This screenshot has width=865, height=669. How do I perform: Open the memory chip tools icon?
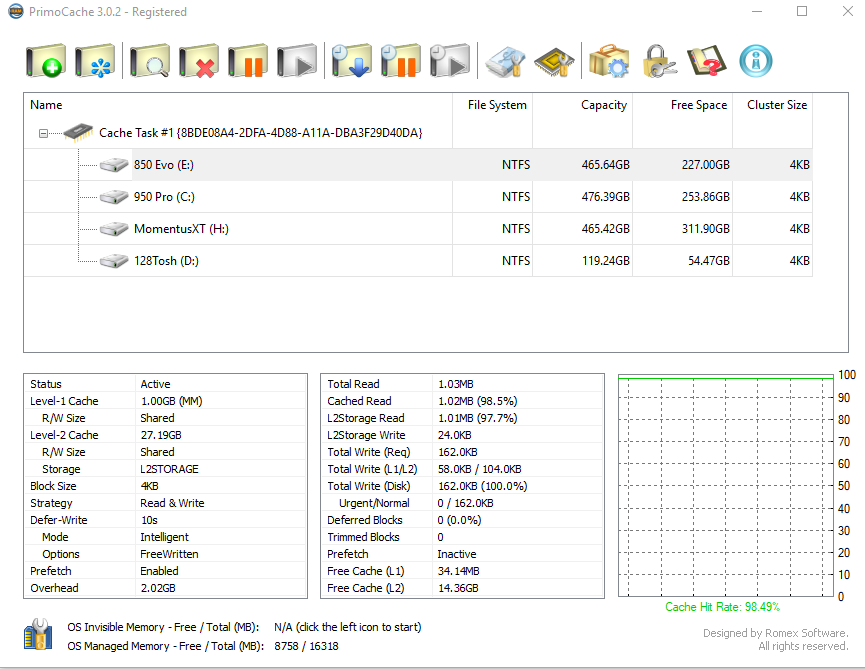[555, 62]
